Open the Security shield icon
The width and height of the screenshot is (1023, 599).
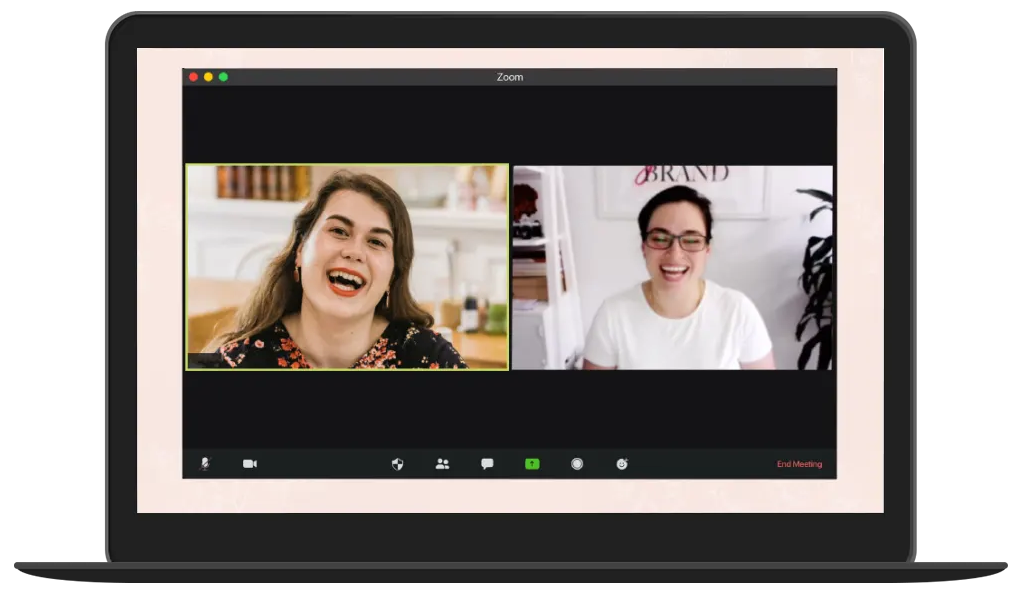(x=397, y=464)
